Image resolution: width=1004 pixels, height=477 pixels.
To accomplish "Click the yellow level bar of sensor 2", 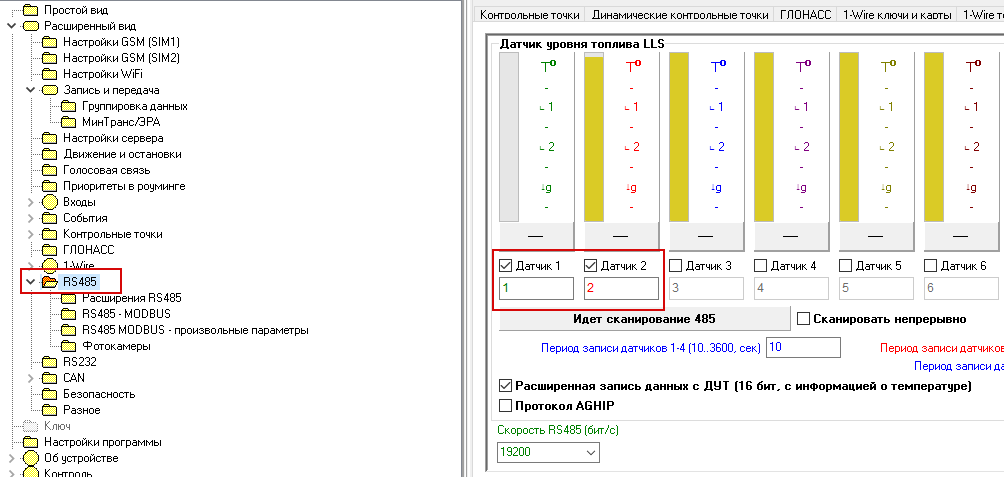I will [x=594, y=138].
